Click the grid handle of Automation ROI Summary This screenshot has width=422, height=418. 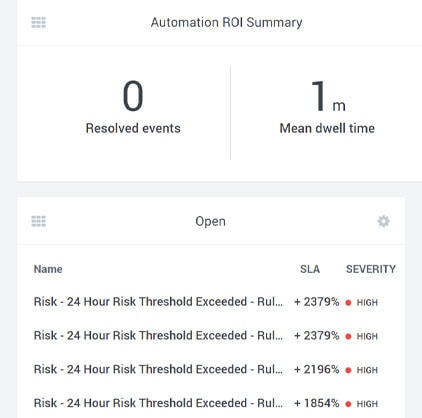39,23
